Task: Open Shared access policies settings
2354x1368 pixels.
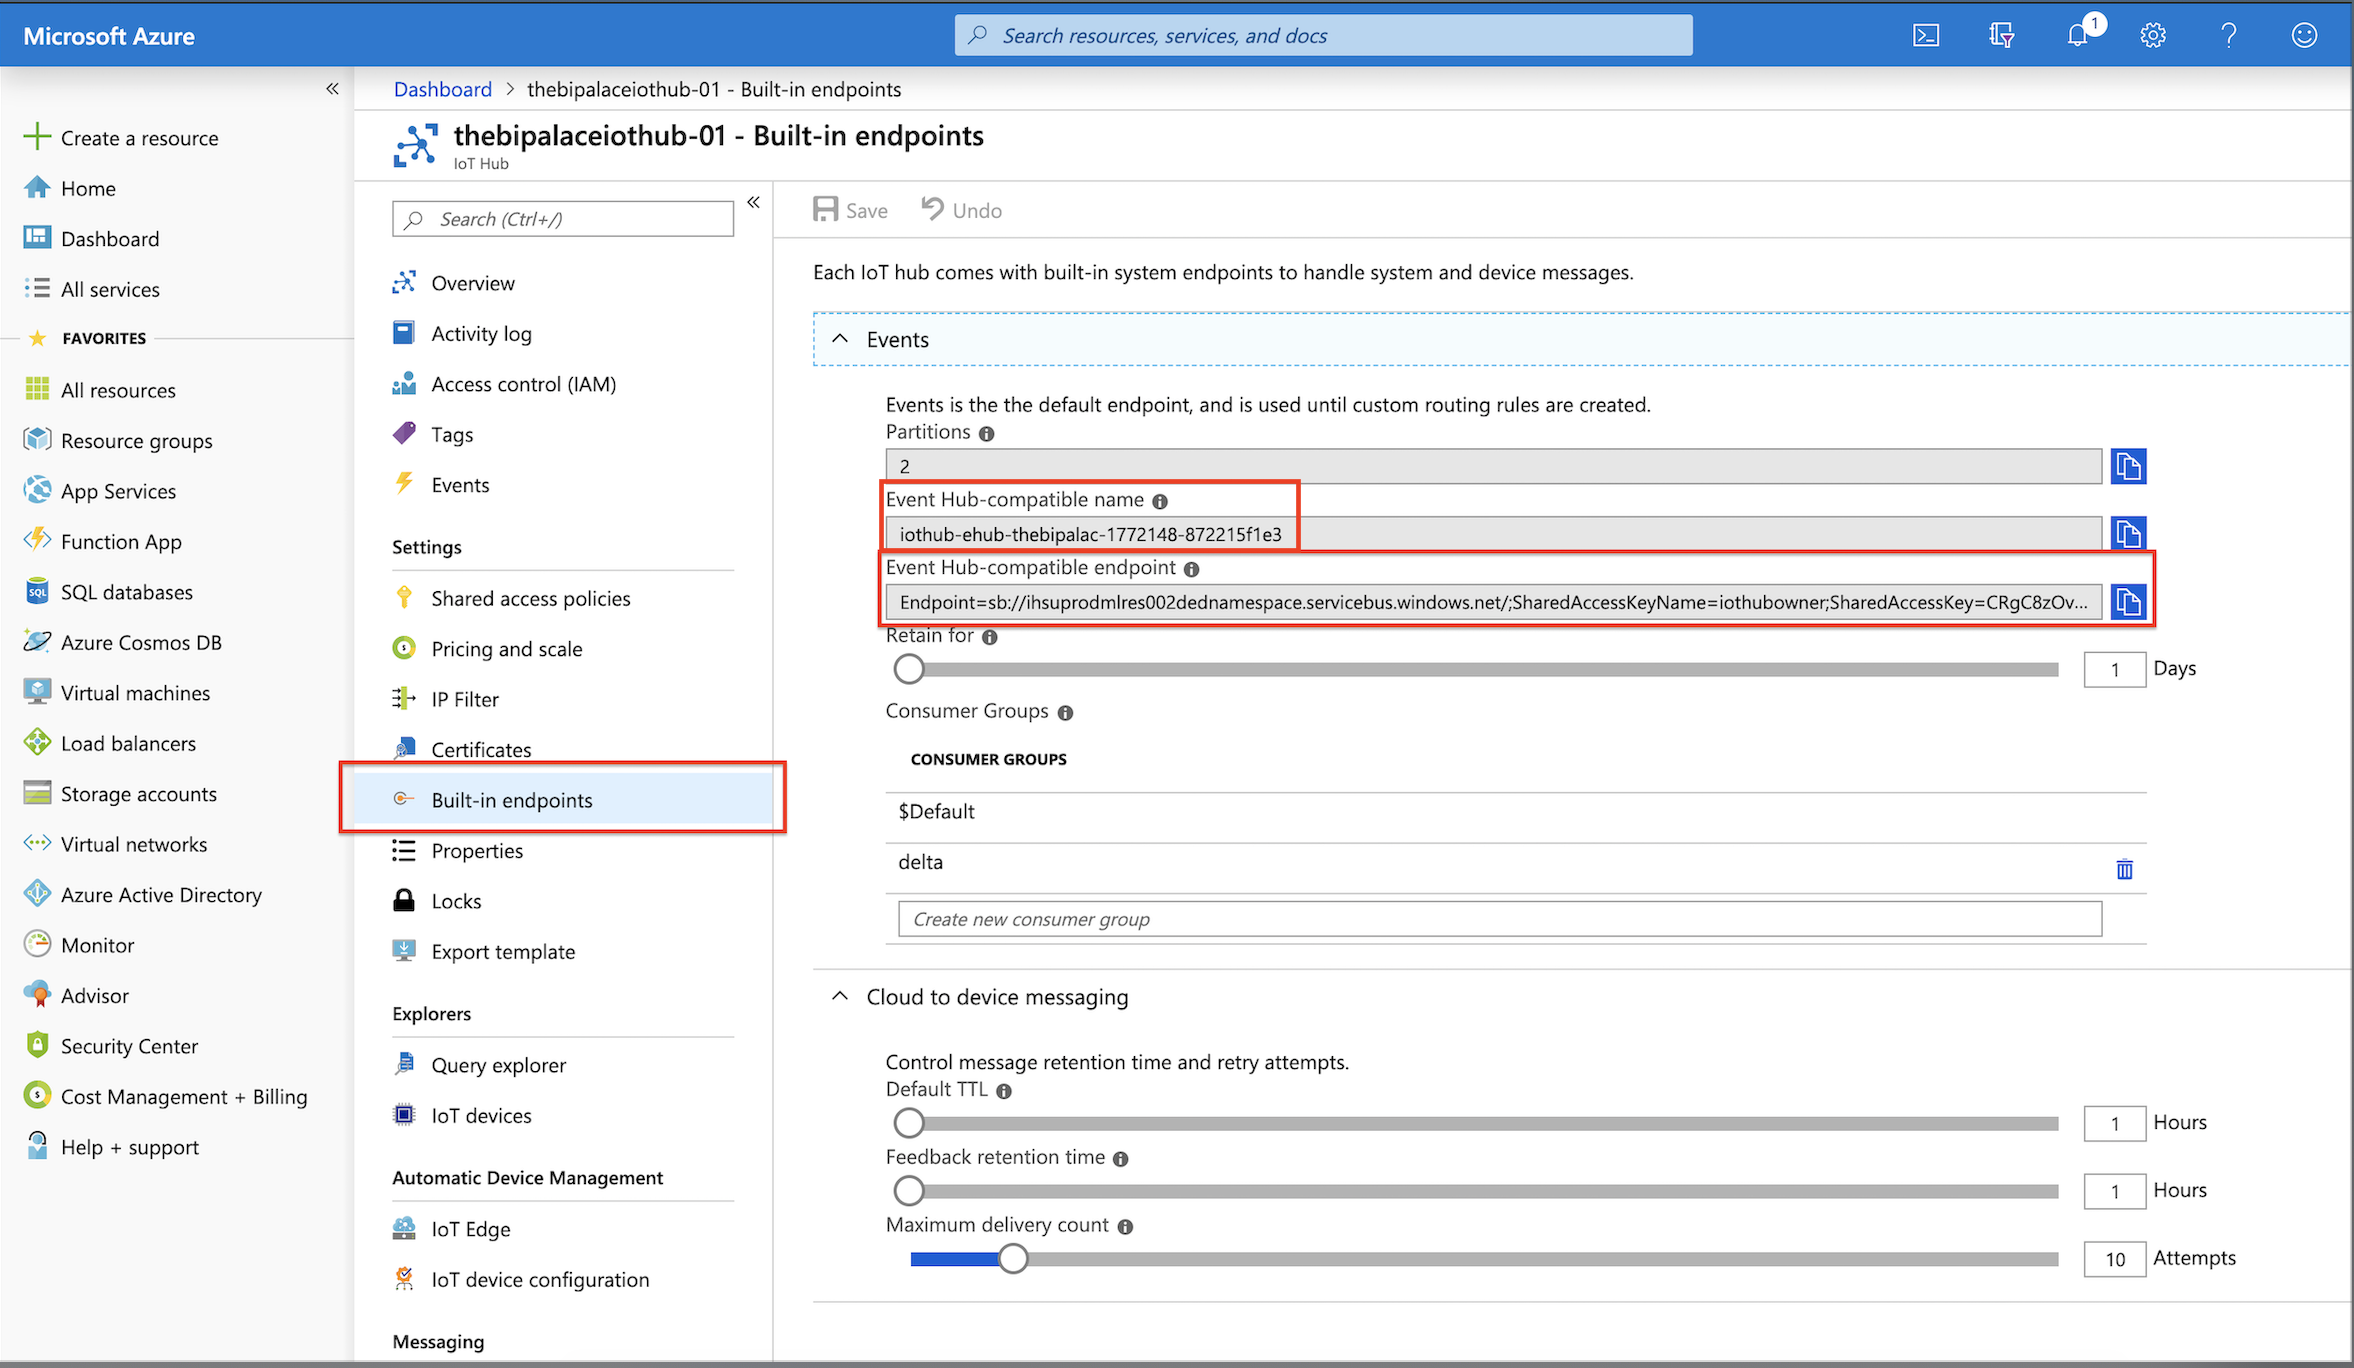Action: 530,598
